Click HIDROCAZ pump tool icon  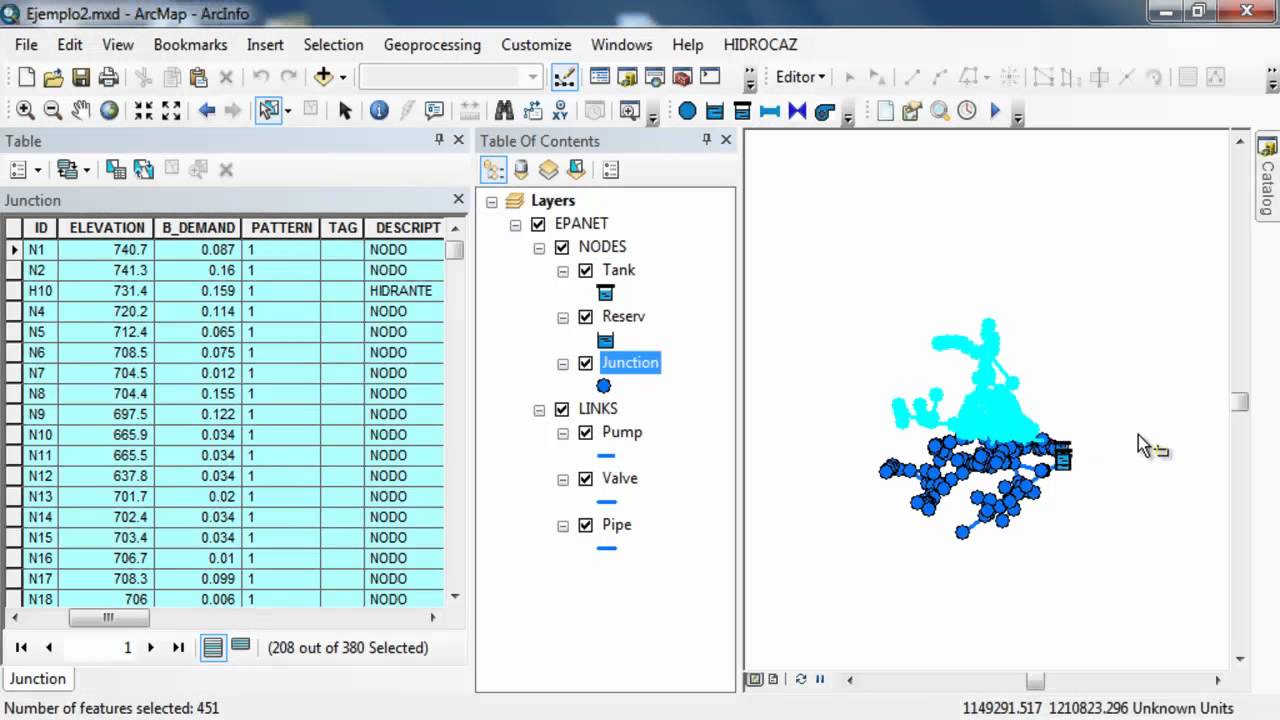coord(825,111)
